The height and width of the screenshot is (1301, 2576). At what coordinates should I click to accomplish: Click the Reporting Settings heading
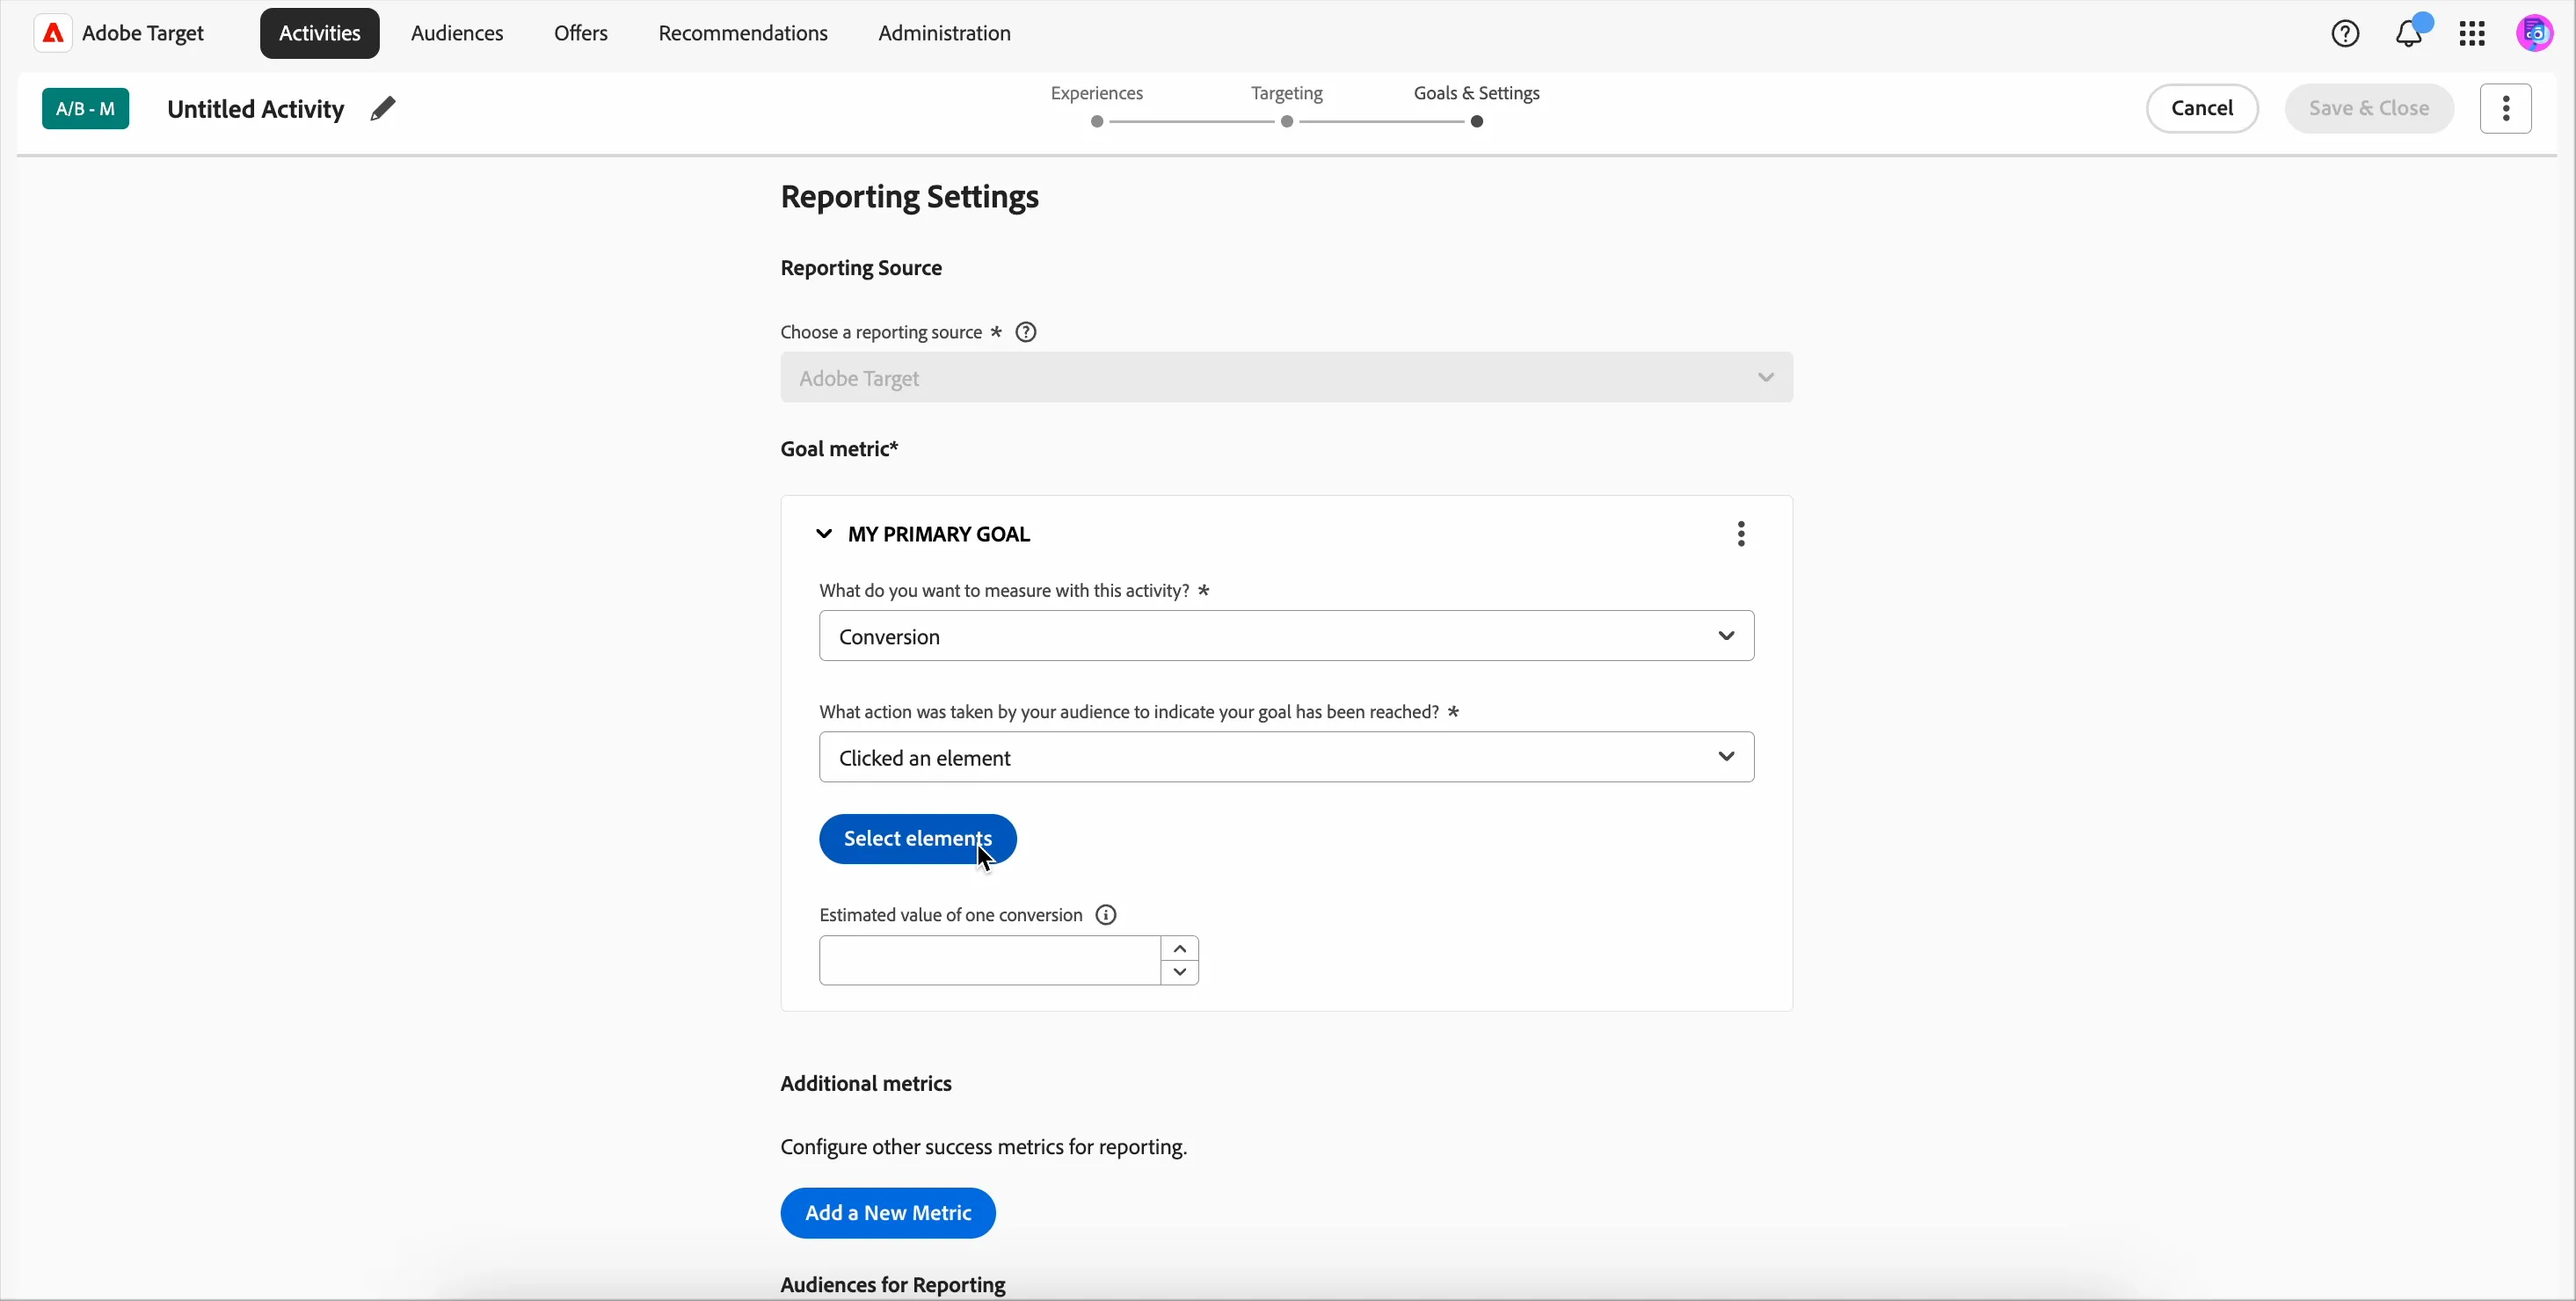pyautogui.click(x=910, y=197)
